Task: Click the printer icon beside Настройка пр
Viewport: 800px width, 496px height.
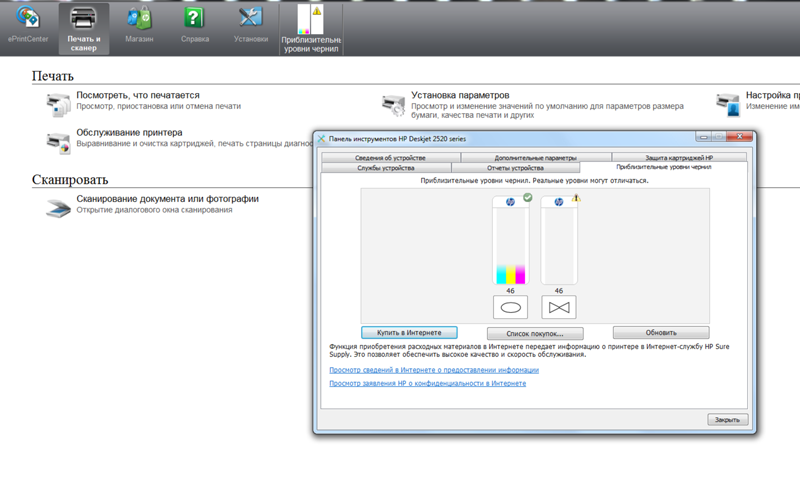Action: (x=728, y=105)
